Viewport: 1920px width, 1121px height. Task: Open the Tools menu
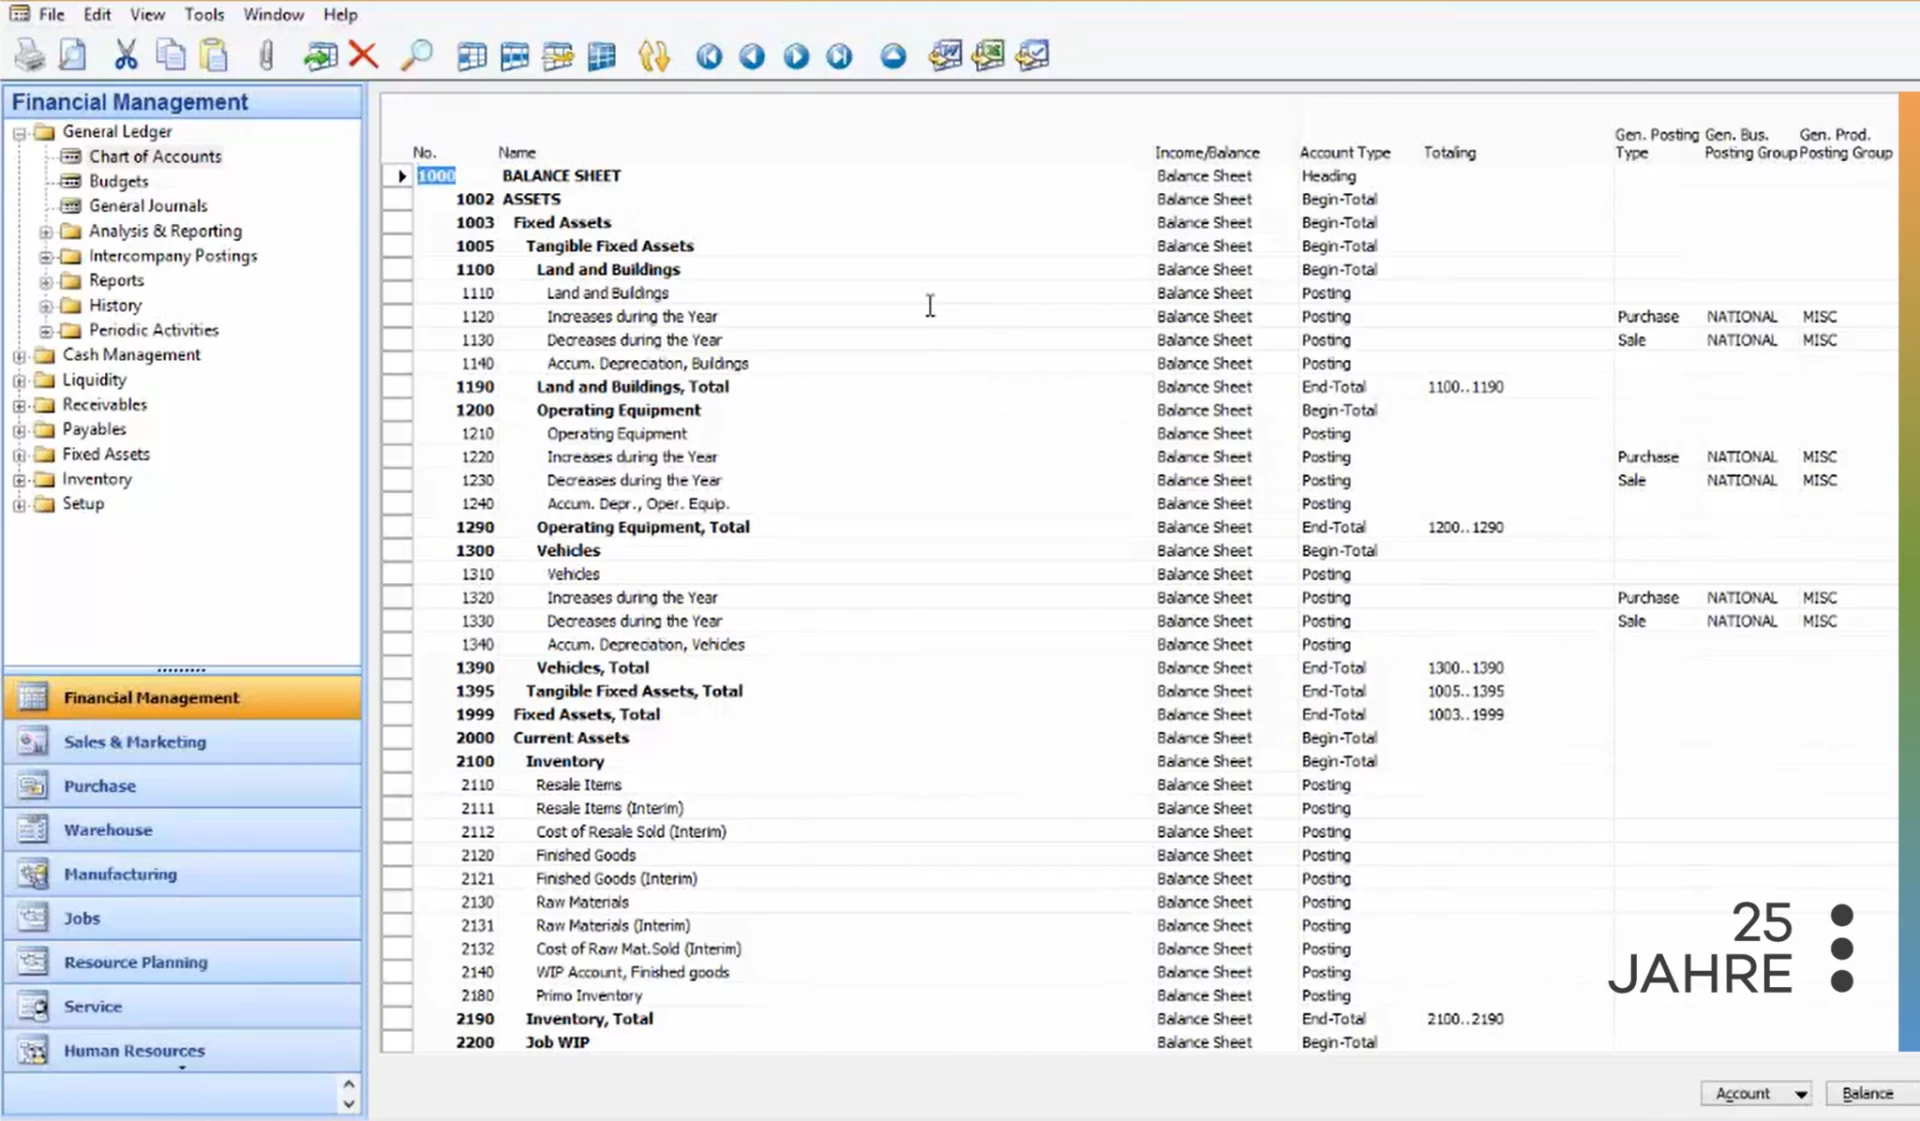pyautogui.click(x=204, y=14)
